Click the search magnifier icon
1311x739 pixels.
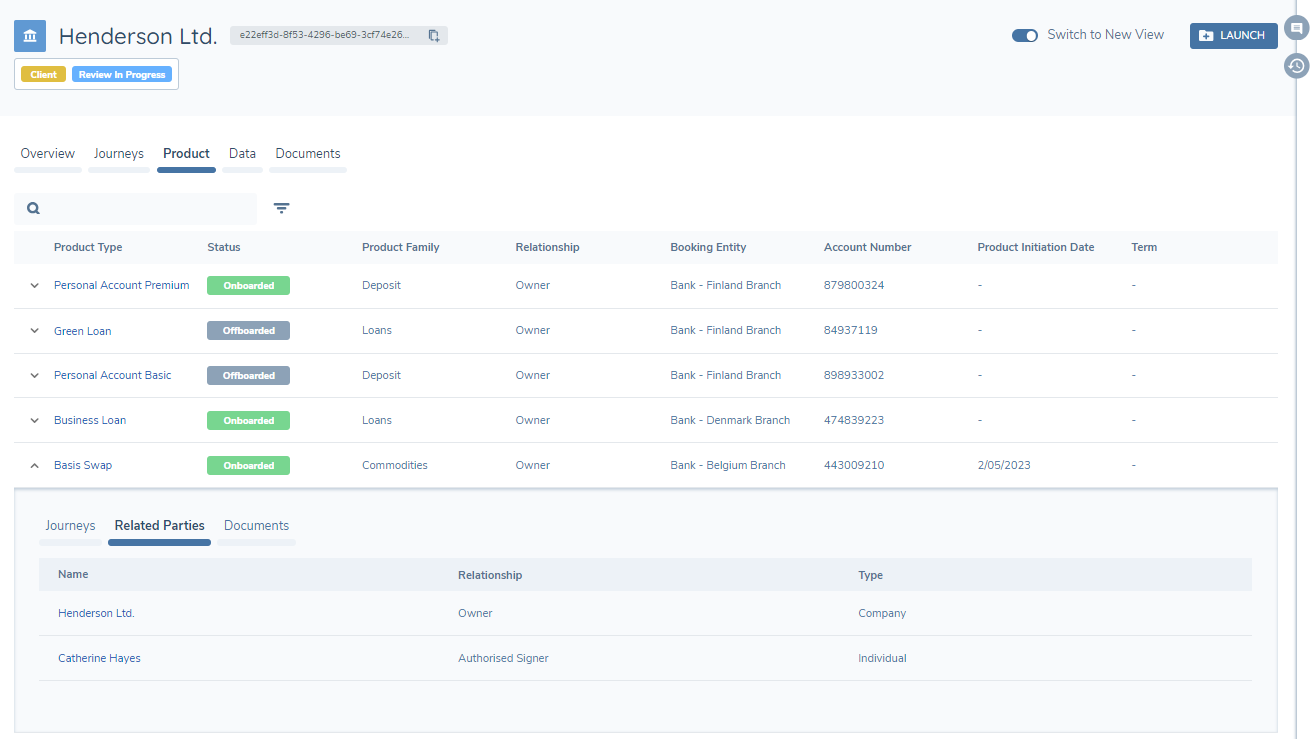coord(33,208)
